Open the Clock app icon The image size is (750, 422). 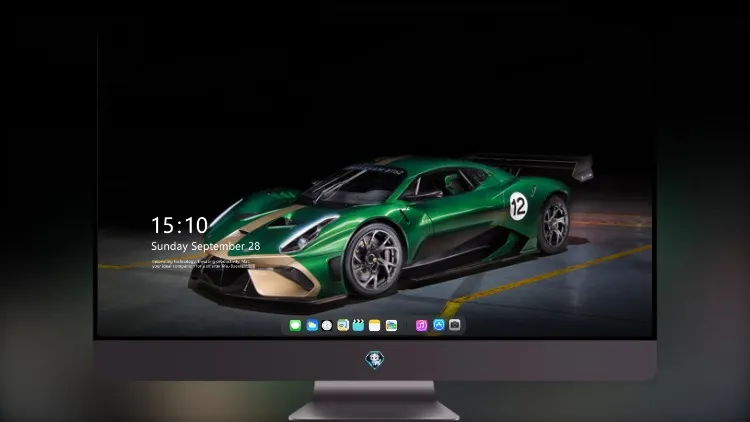click(x=327, y=325)
